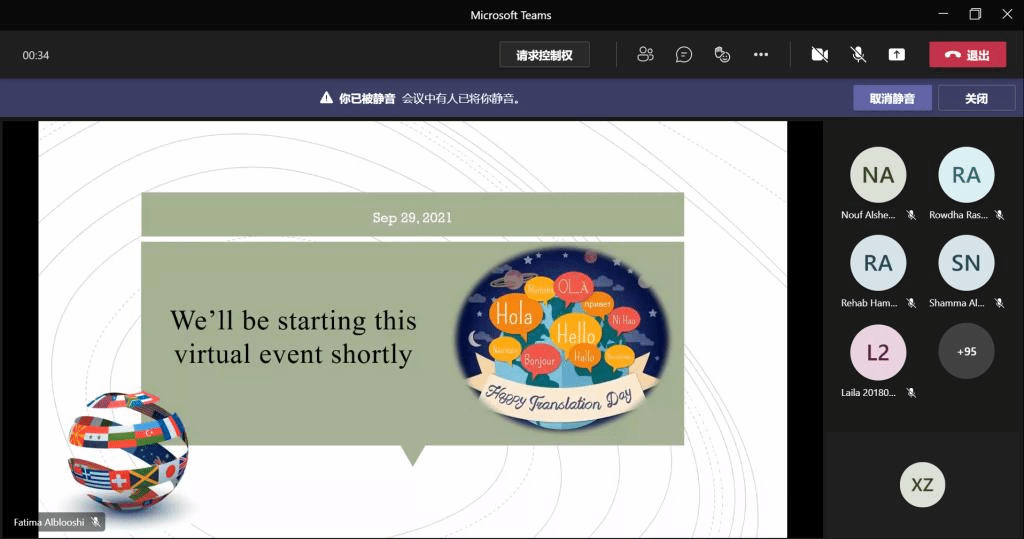
Task: Click the muted mic icon beside Nouf Alshe...
Action: [912, 215]
